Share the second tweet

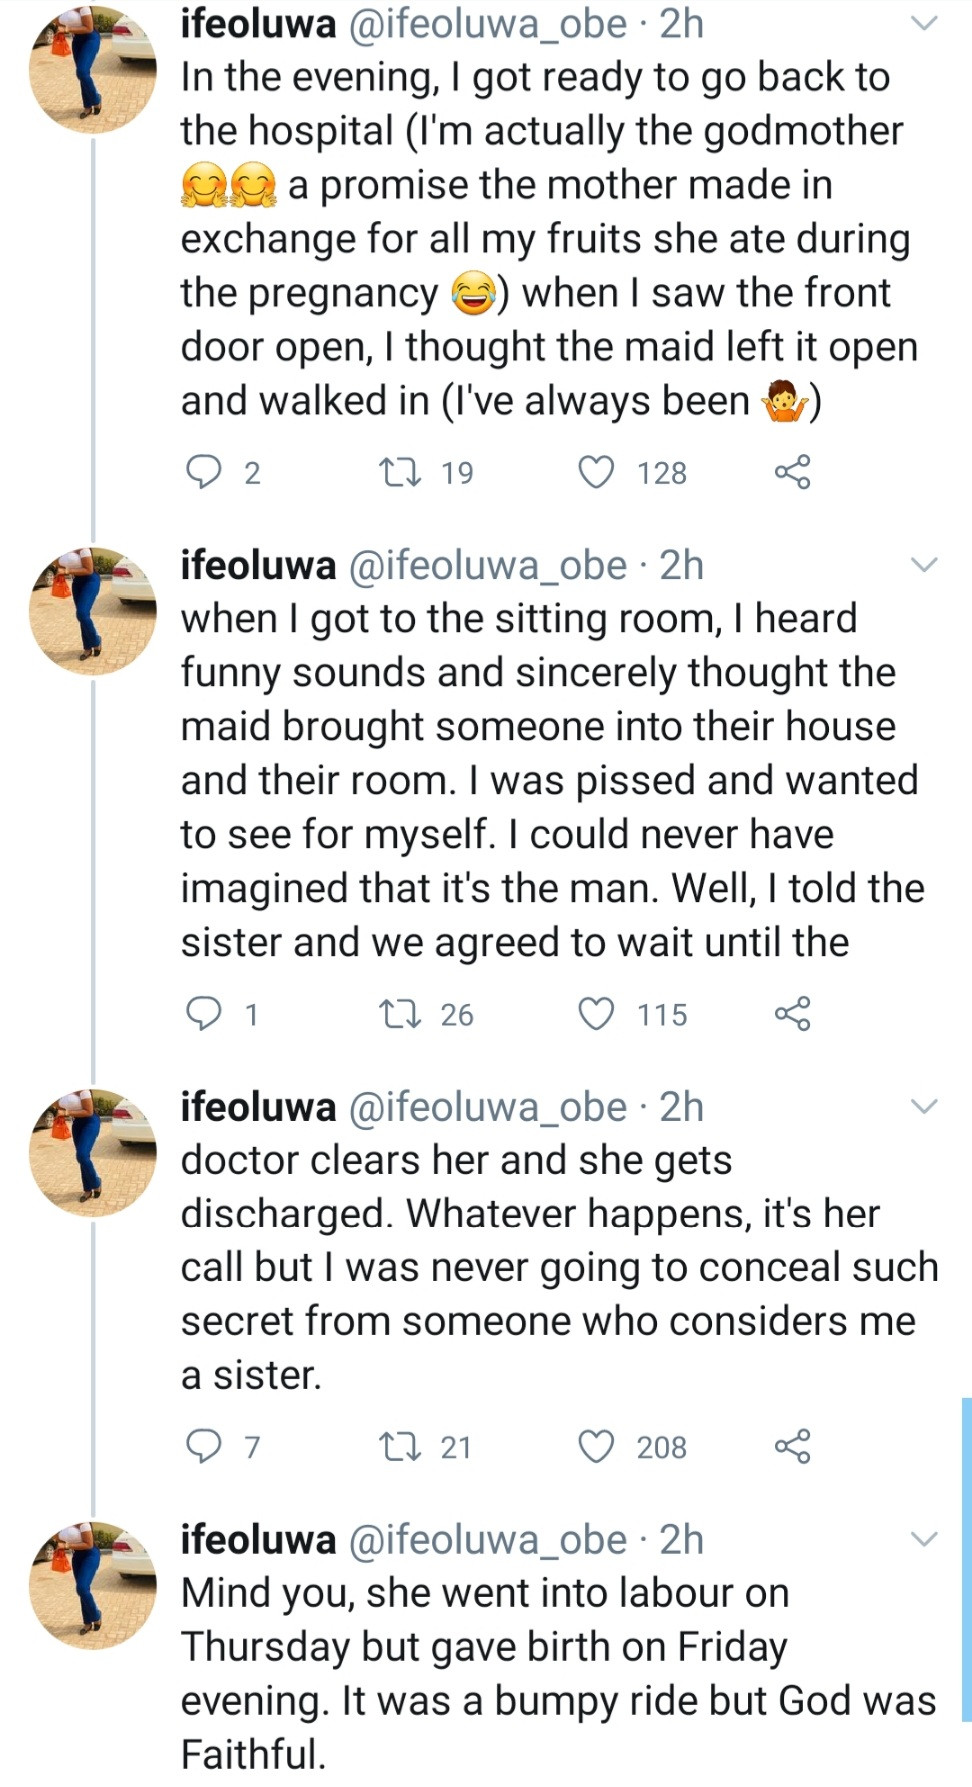[x=794, y=1014]
